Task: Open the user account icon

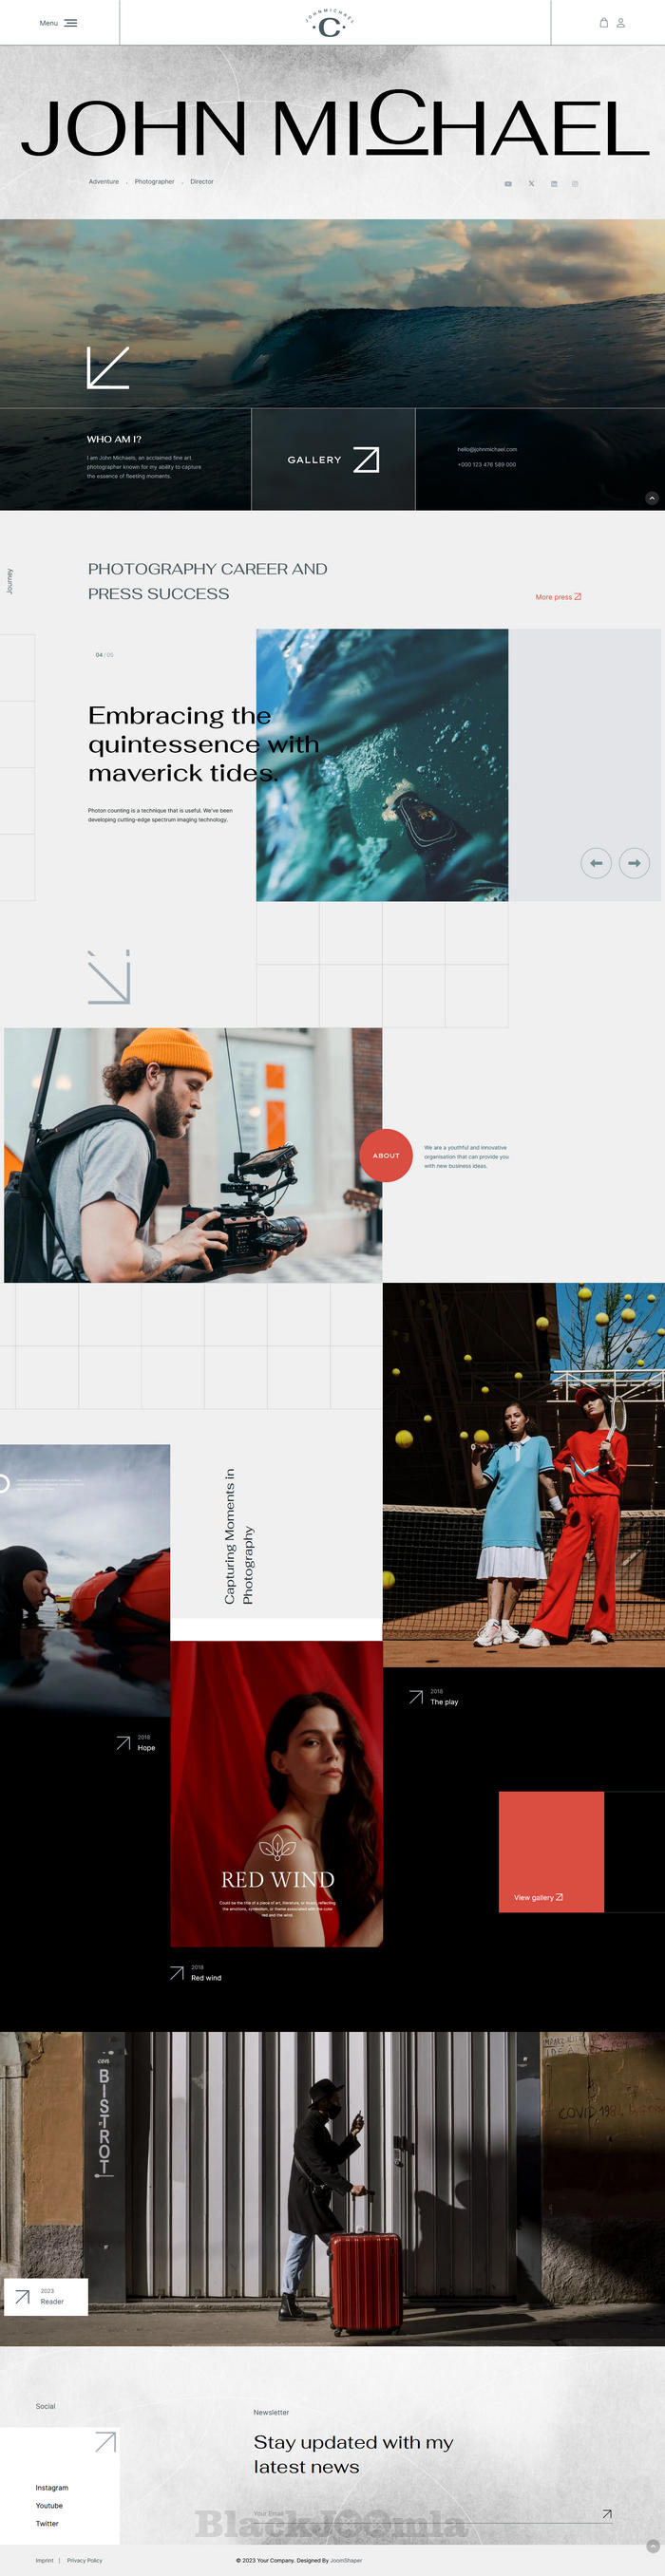Action: pos(620,23)
